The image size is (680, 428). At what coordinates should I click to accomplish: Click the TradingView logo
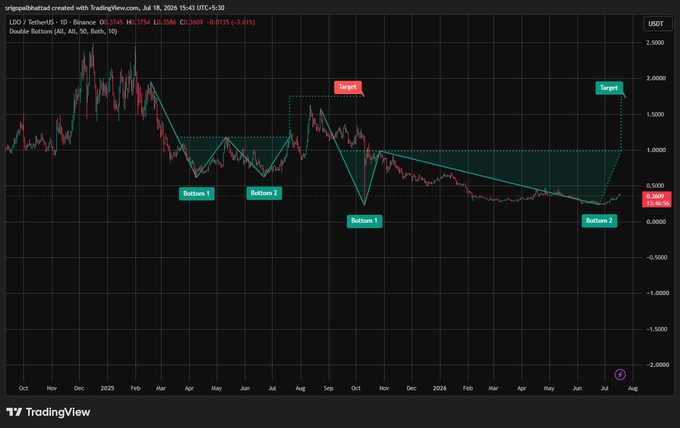pyautogui.click(x=48, y=412)
